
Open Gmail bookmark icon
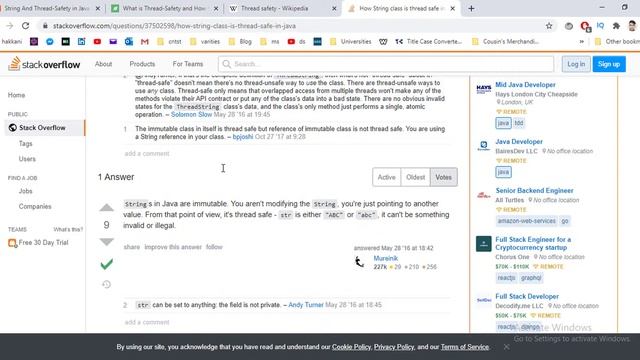(x=144, y=42)
